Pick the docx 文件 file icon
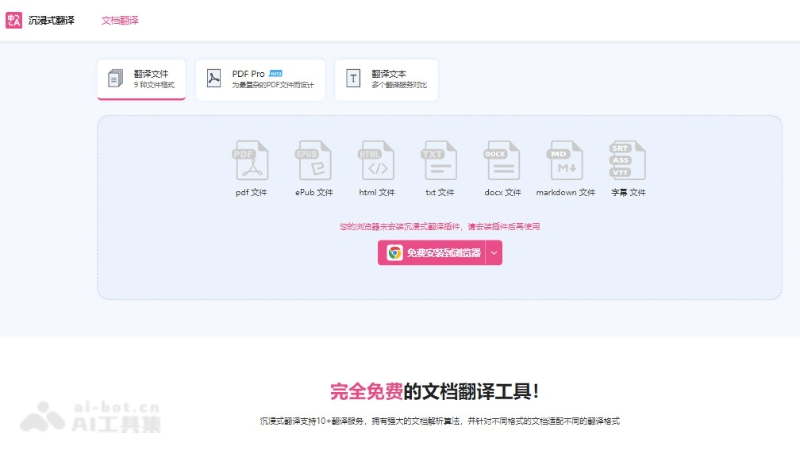This screenshot has height=450, width=800. tap(502, 160)
